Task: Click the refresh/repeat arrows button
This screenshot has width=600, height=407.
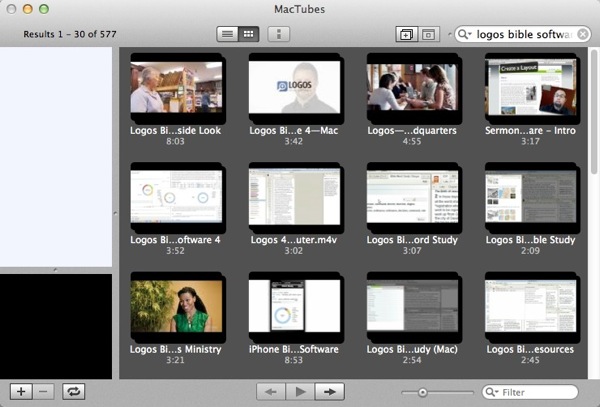Action: click(x=73, y=391)
